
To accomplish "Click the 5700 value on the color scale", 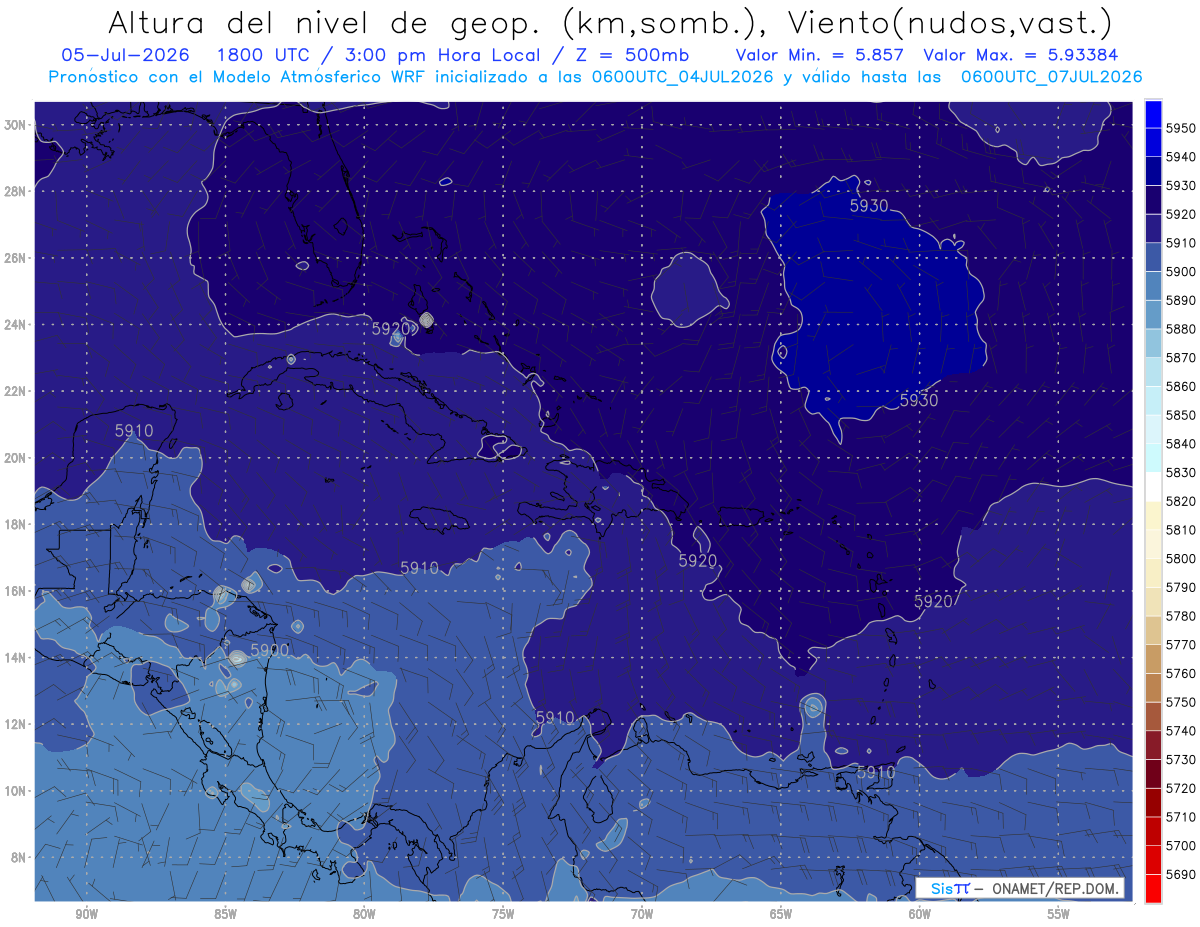I will click(x=1181, y=845).
